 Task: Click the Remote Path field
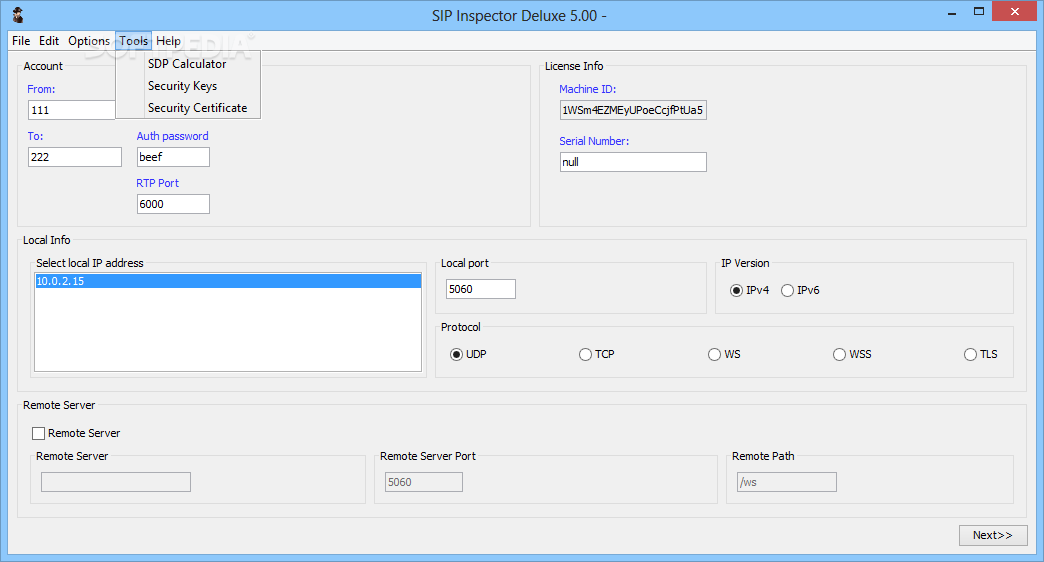[786, 482]
